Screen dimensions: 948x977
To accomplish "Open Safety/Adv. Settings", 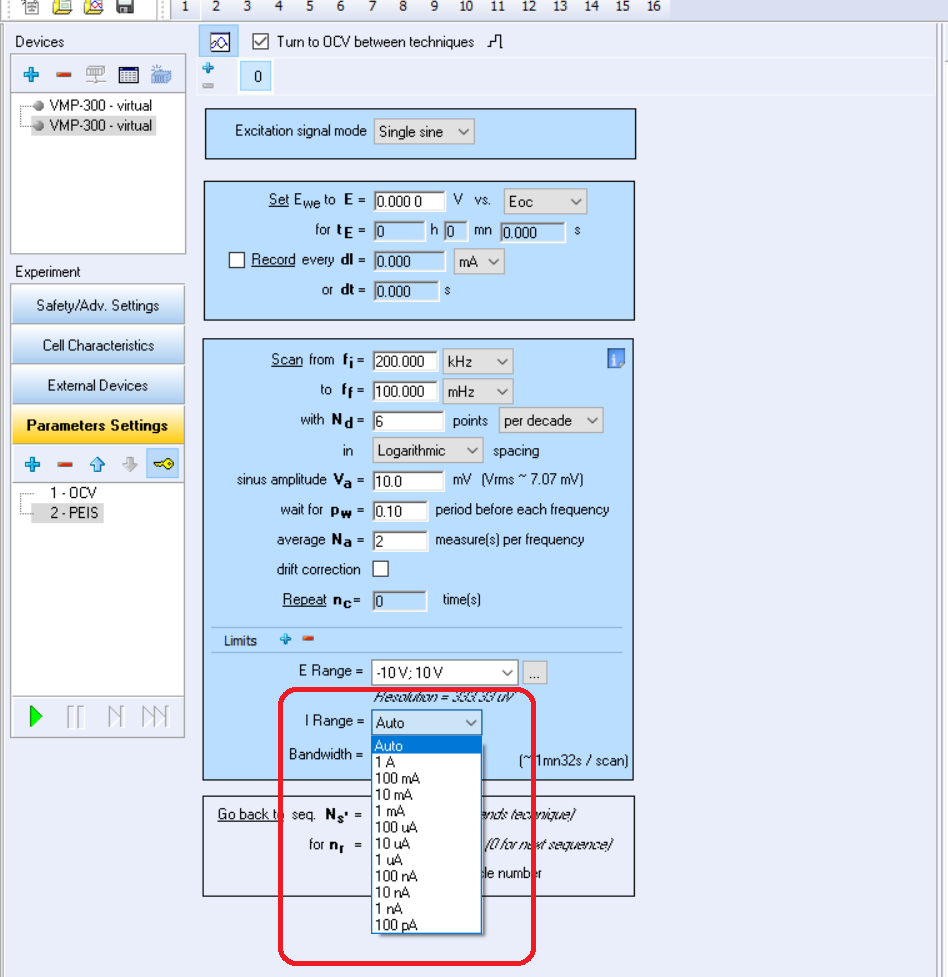I will click(x=97, y=305).
